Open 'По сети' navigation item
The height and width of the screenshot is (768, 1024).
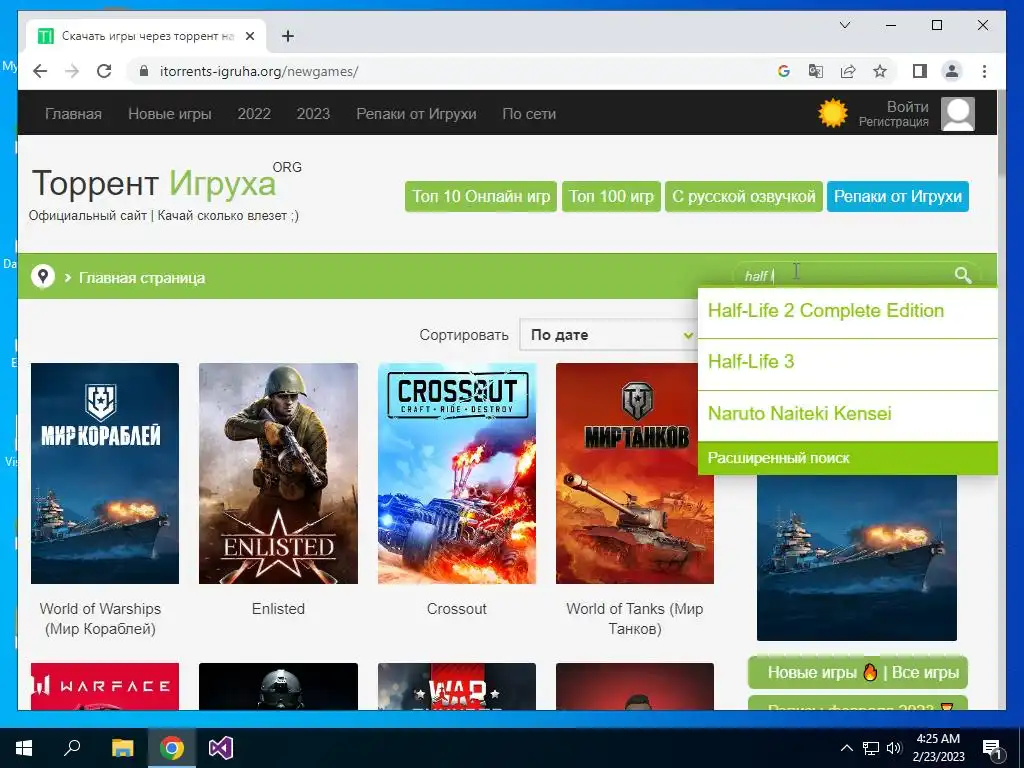pos(529,114)
